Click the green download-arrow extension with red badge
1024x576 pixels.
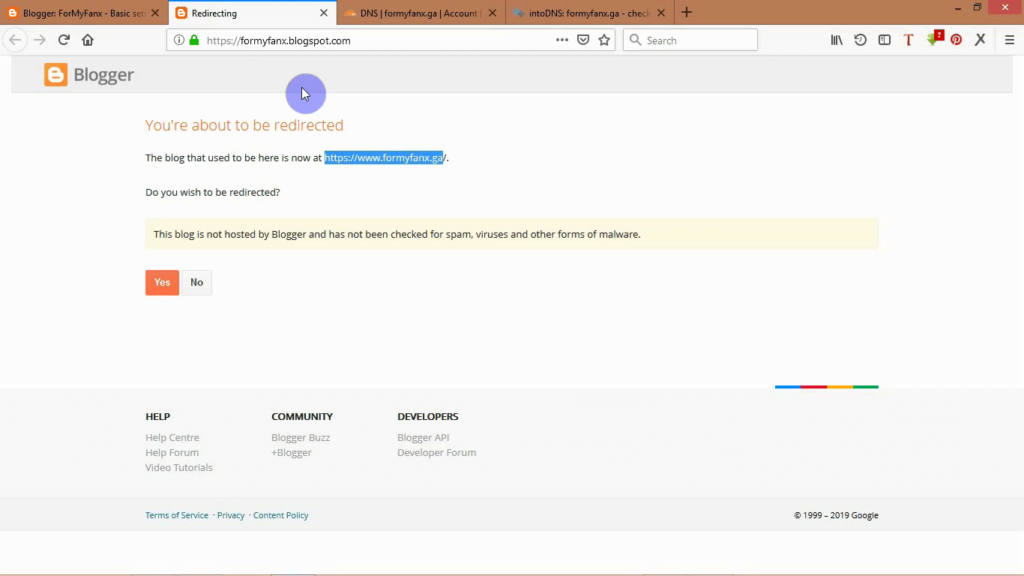(x=933, y=40)
